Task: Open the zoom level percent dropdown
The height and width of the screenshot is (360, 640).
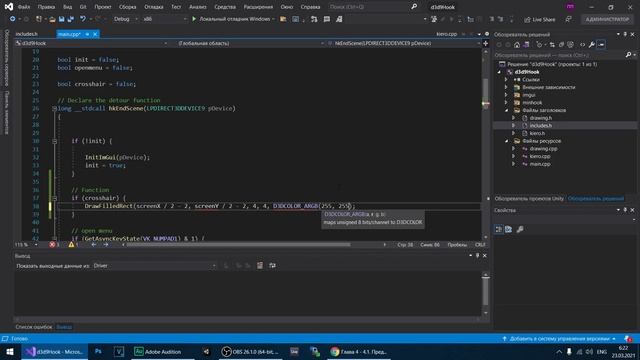Action: [27, 244]
